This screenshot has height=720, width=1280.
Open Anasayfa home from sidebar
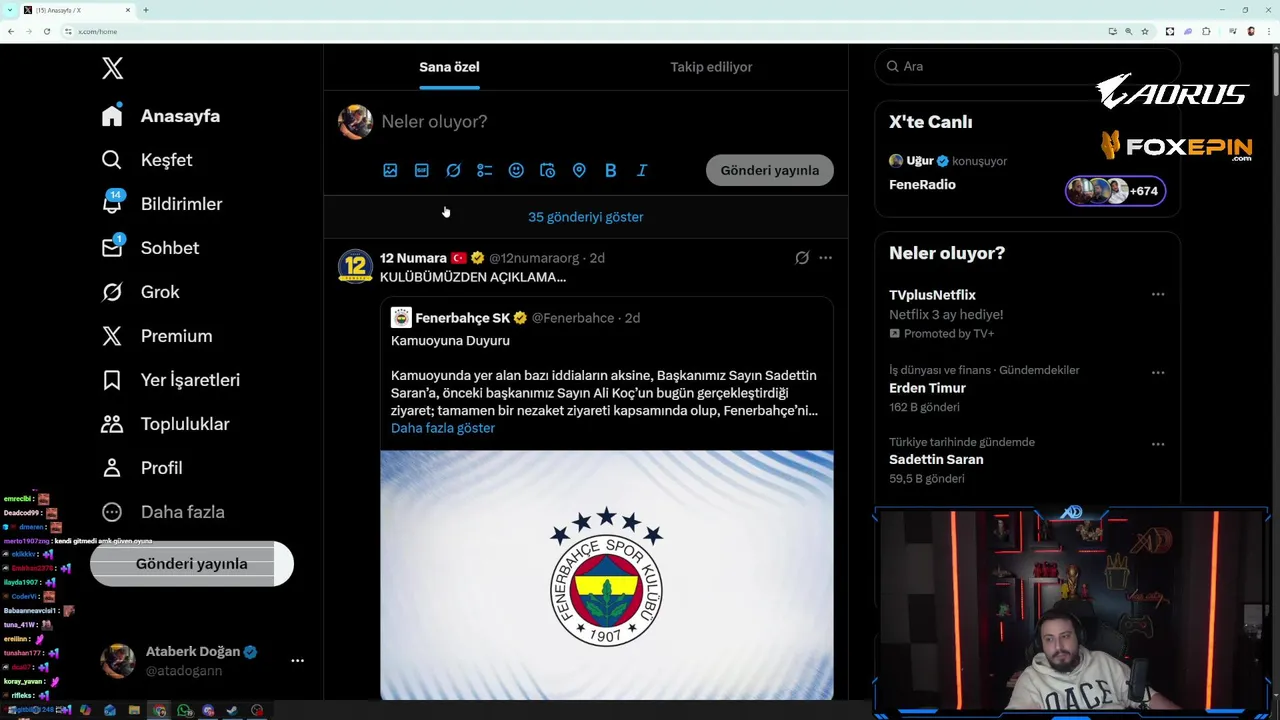pos(160,116)
